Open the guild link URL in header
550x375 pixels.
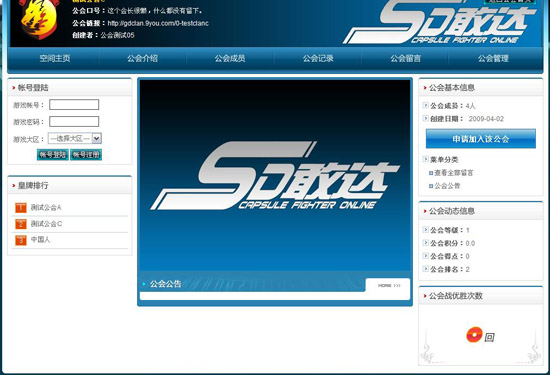158,23
